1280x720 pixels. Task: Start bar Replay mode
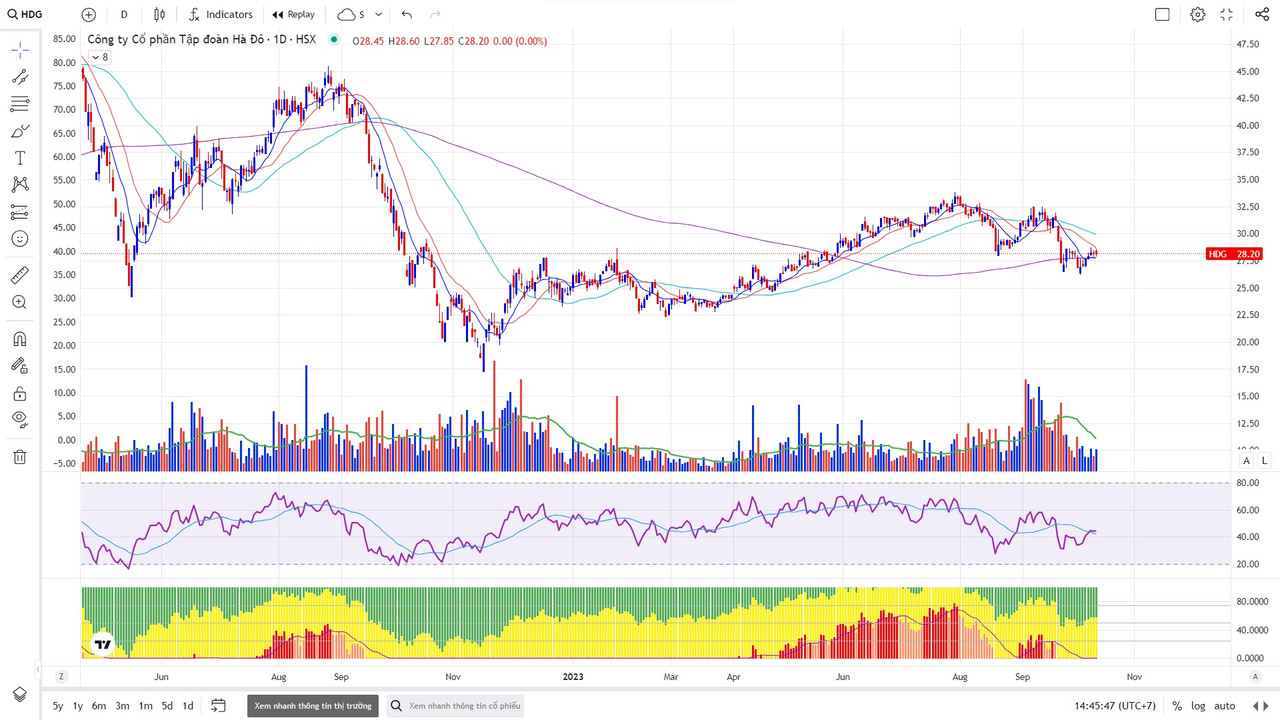(292, 14)
